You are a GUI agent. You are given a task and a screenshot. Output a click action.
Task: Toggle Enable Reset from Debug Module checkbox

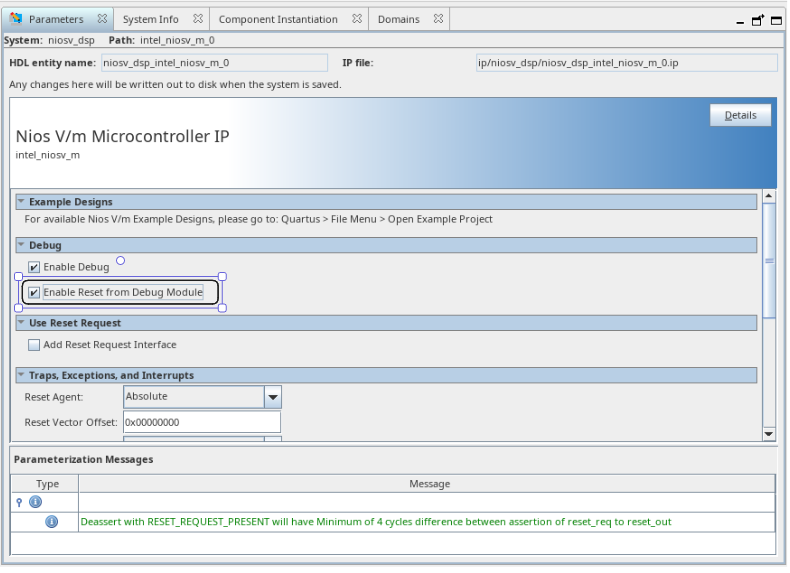pyautogui.click(x=34, y=293)
